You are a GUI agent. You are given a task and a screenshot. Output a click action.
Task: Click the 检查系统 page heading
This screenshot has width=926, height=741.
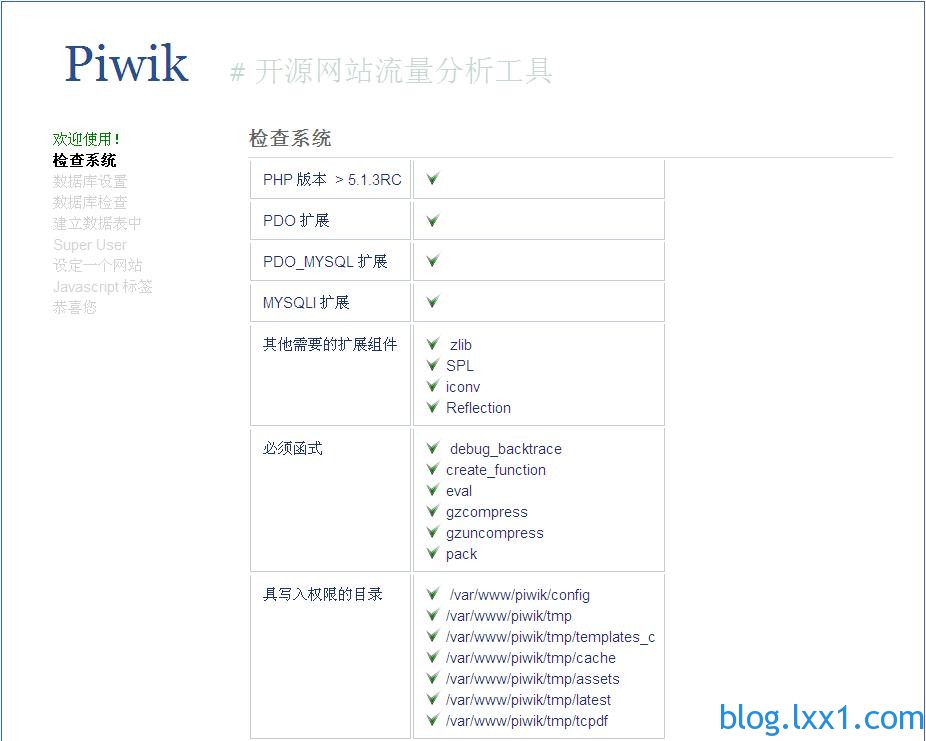(x=290, y=138)
